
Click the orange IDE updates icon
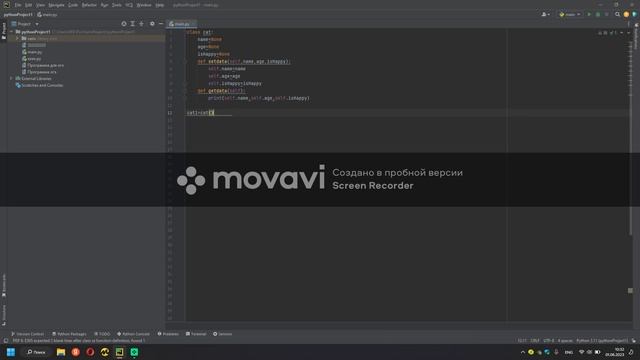coord(626,14)
